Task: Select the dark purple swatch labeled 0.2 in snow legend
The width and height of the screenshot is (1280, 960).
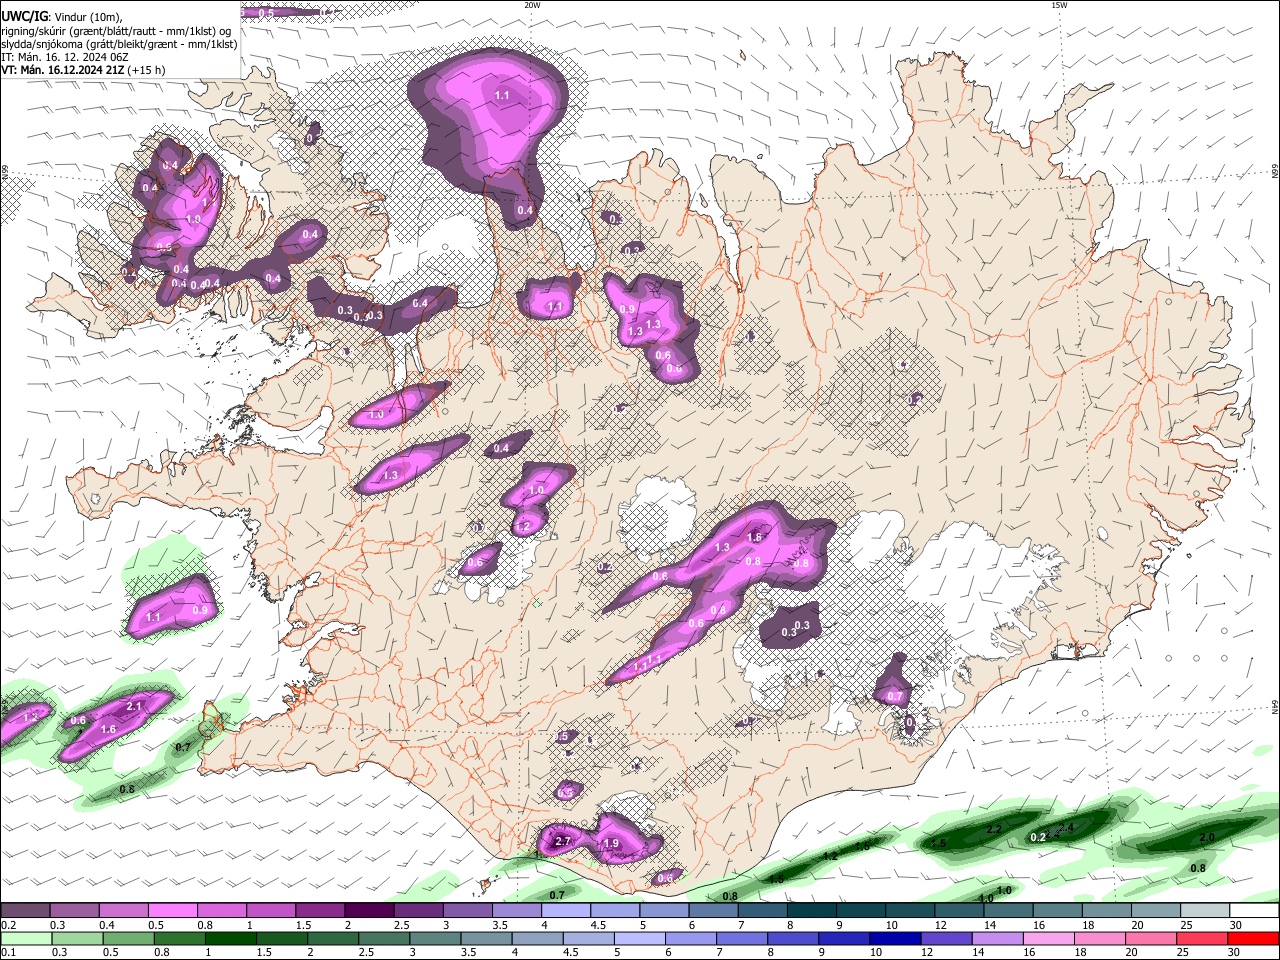Action: (x=25, y=911)
